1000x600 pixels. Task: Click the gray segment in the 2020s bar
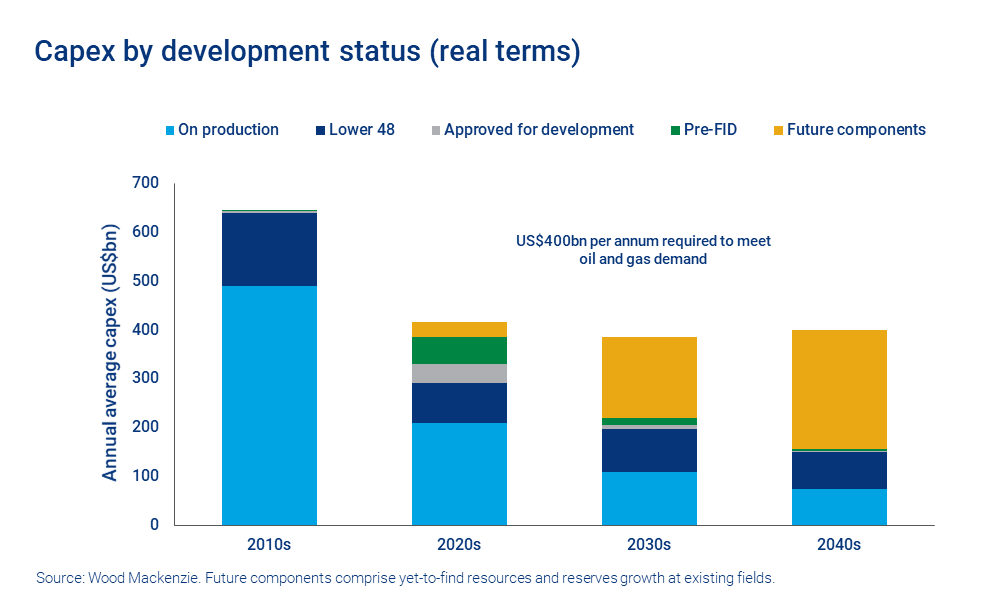pyautogui.click(x=459, y=372)
